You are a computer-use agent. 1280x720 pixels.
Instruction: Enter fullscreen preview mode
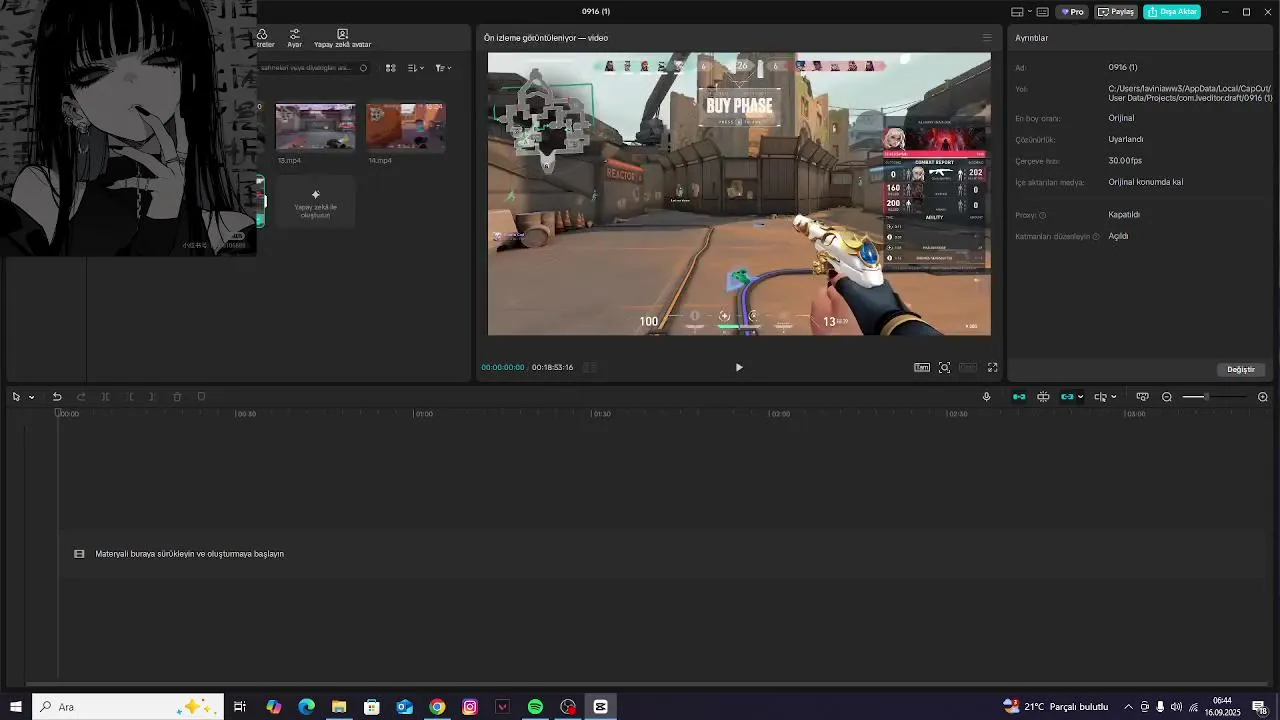[993, 367]
